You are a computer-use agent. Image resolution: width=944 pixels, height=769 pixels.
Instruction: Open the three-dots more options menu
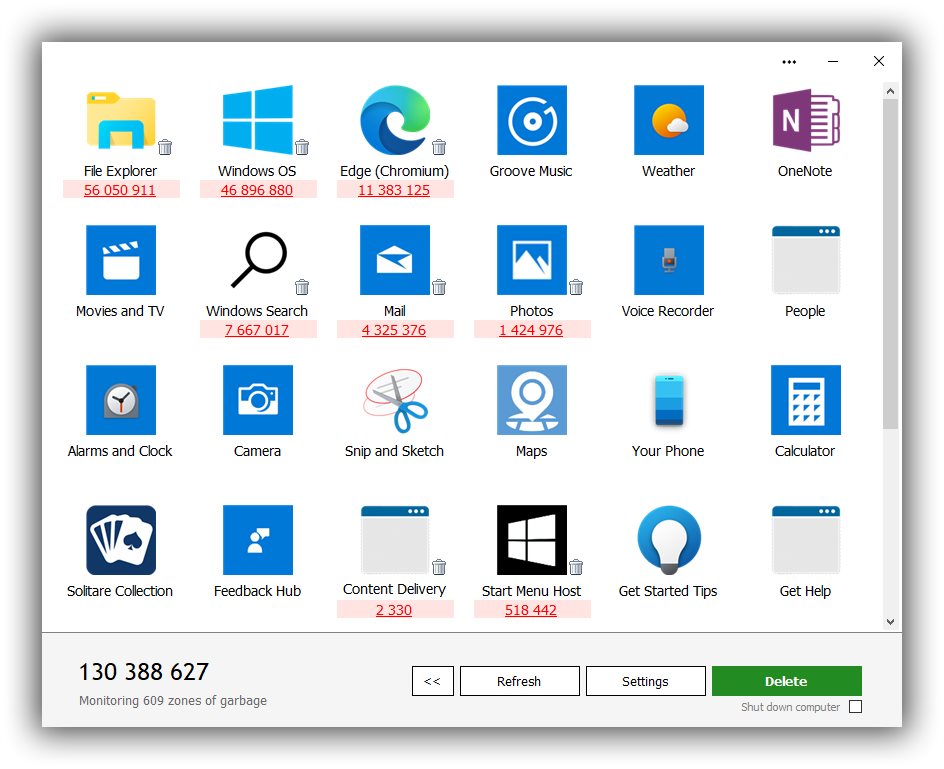[789, 62]
